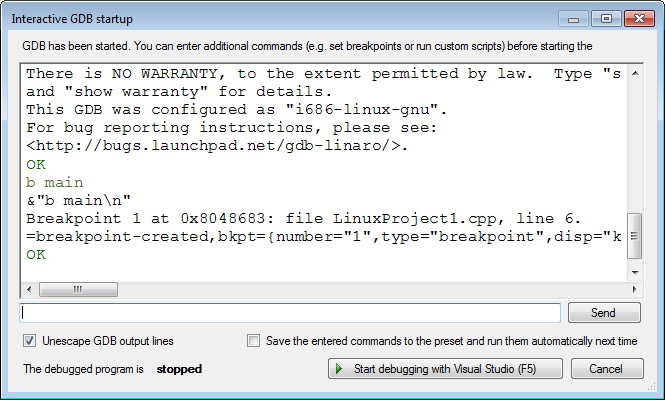Click the launchpad bugs URL line in the output

point(217,146)
